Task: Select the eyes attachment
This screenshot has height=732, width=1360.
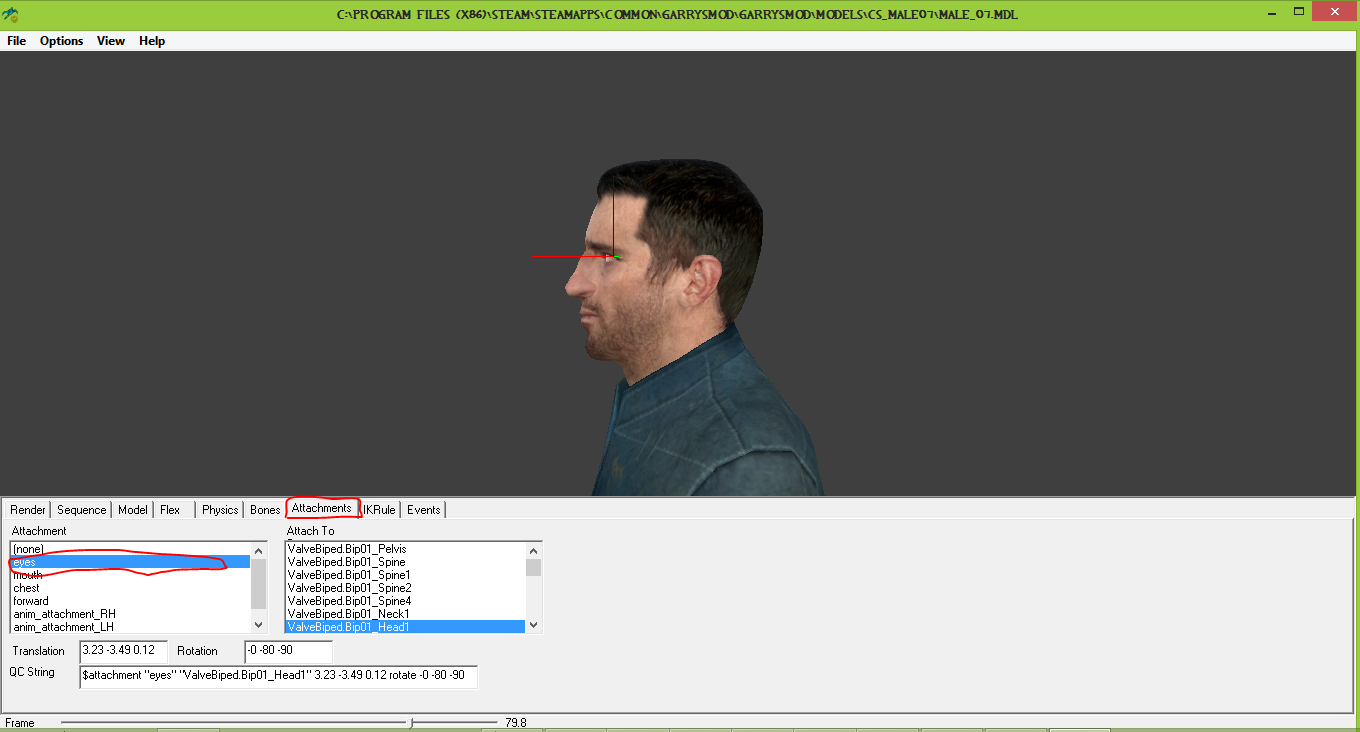Action: click(x=130, y=562)
